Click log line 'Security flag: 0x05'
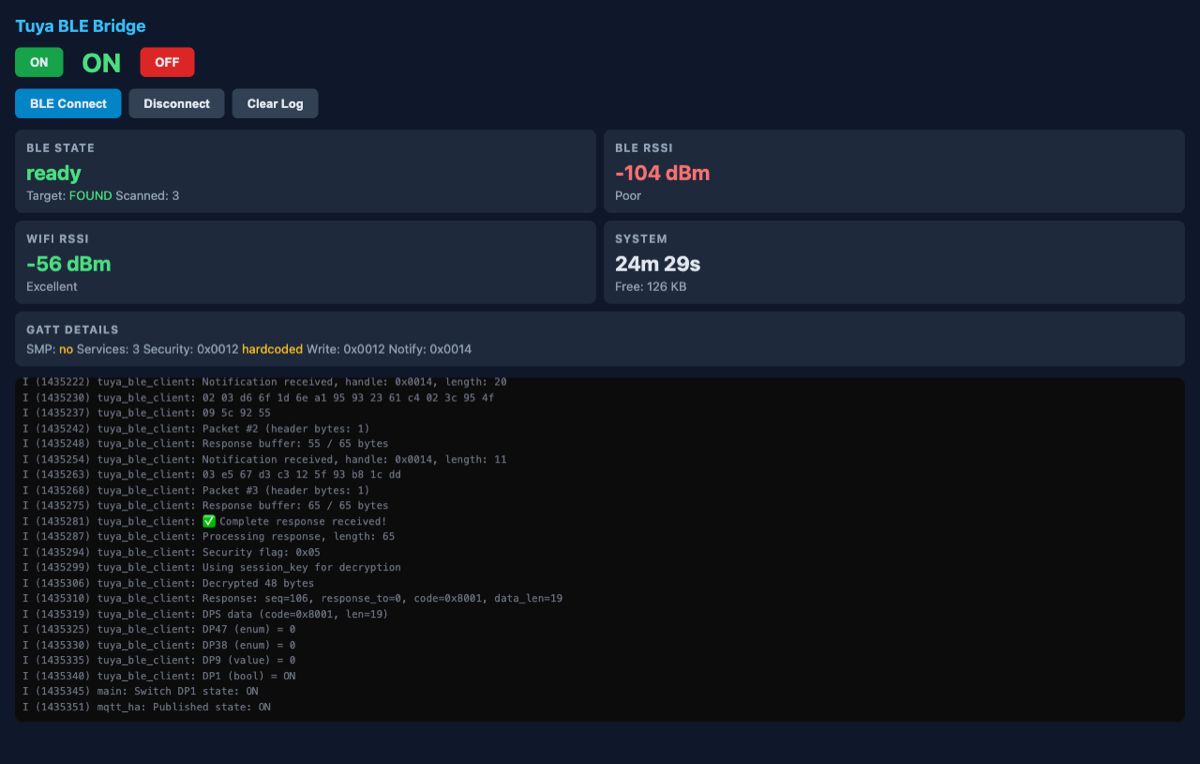This screenshot has width=1200, height=764. (x=171, y=552)
